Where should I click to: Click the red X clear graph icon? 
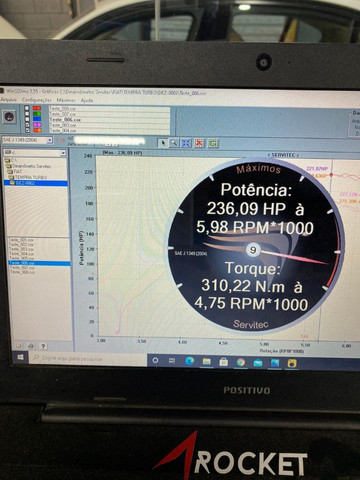[199, 143]
